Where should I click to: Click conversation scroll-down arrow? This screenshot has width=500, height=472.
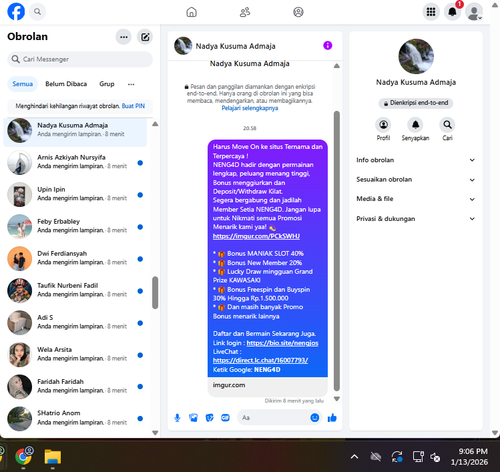click(337, 399)
